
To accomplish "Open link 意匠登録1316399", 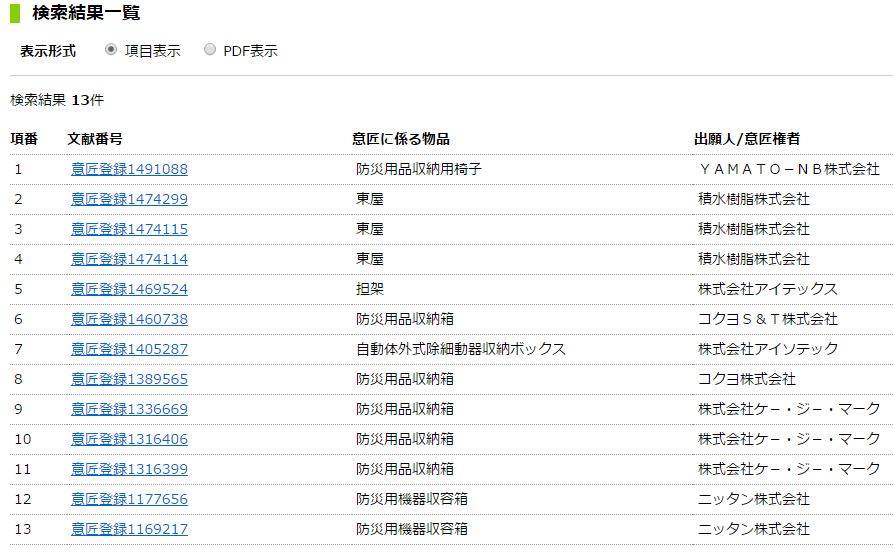I will (129, 469).
